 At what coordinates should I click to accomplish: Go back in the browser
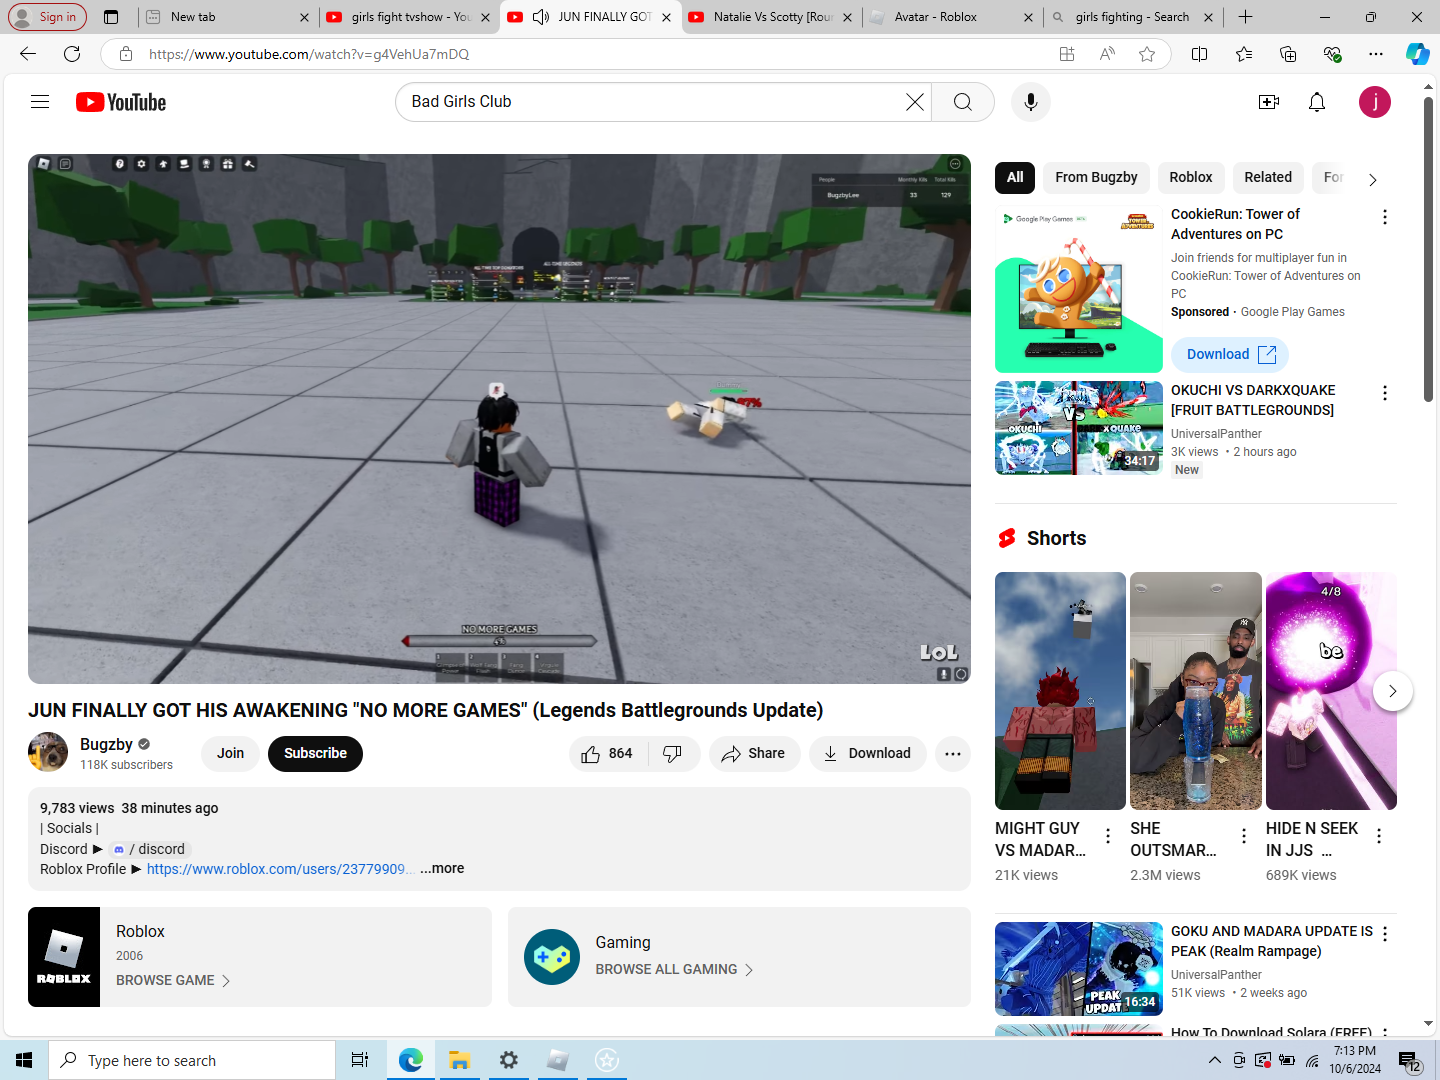pos(28,54)
